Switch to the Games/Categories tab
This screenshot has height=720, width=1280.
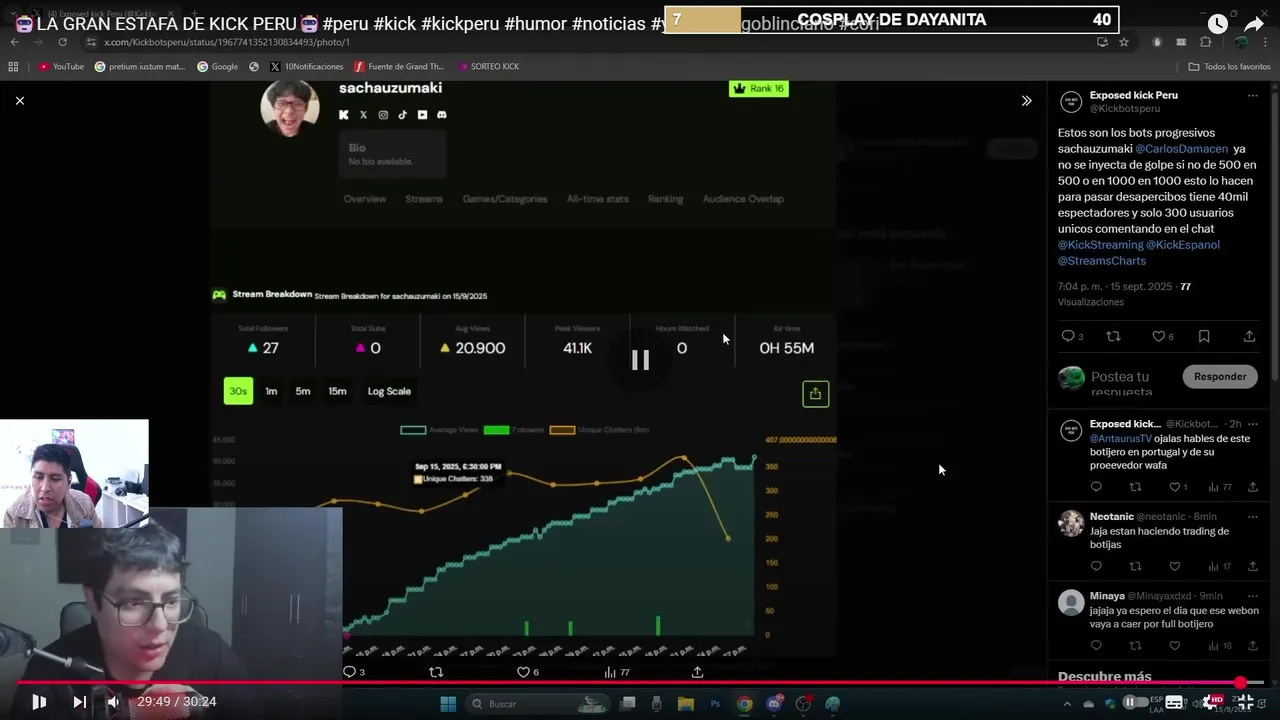505,199
